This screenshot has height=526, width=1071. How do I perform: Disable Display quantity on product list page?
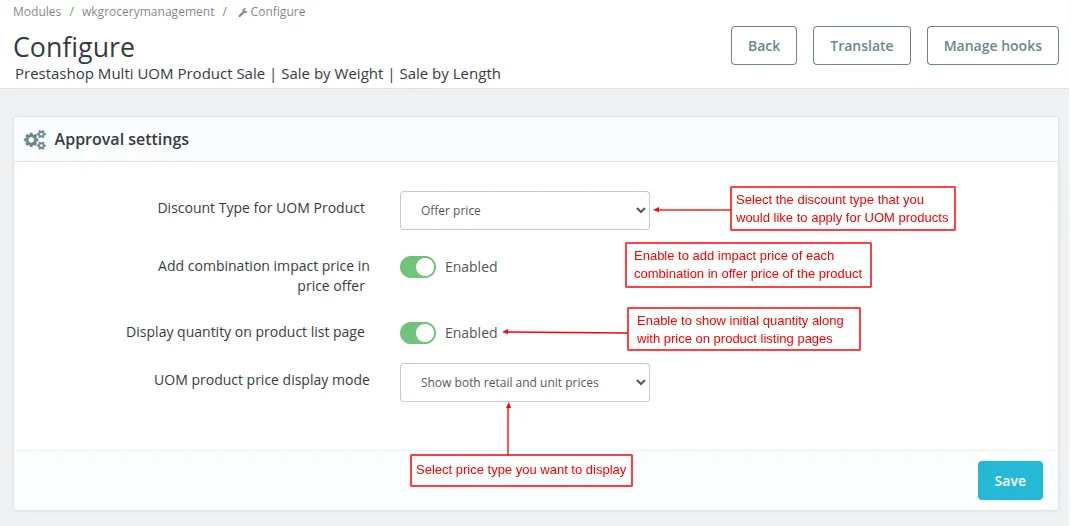[x=418, y=333]
